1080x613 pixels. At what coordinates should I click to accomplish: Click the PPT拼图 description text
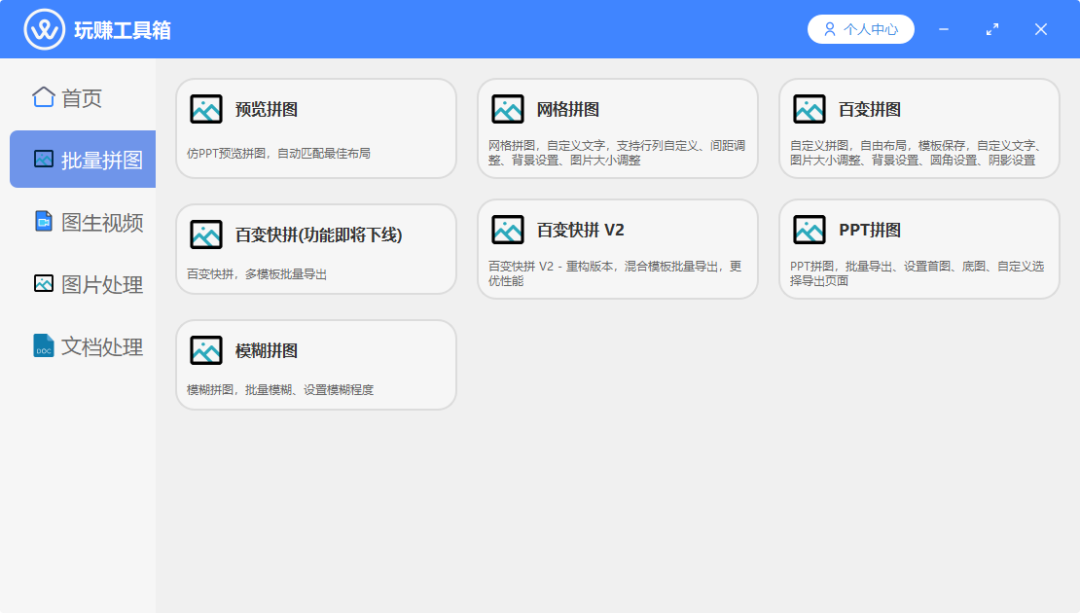pos(916,274)
